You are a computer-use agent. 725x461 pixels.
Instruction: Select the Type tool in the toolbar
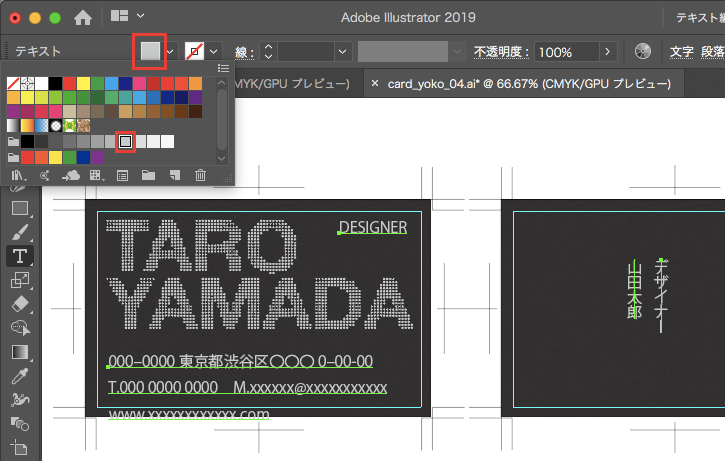click(19, 255)
